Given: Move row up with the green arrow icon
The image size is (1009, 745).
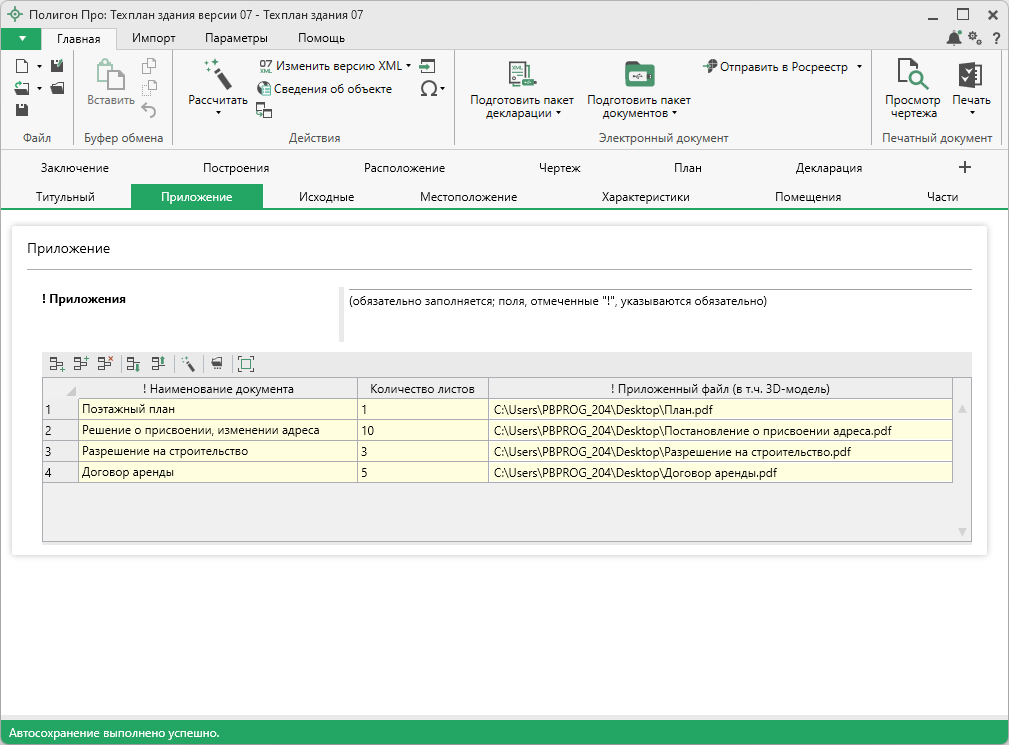Looking at the screenshot, I should pyautogui.click(x=158, y=365).
